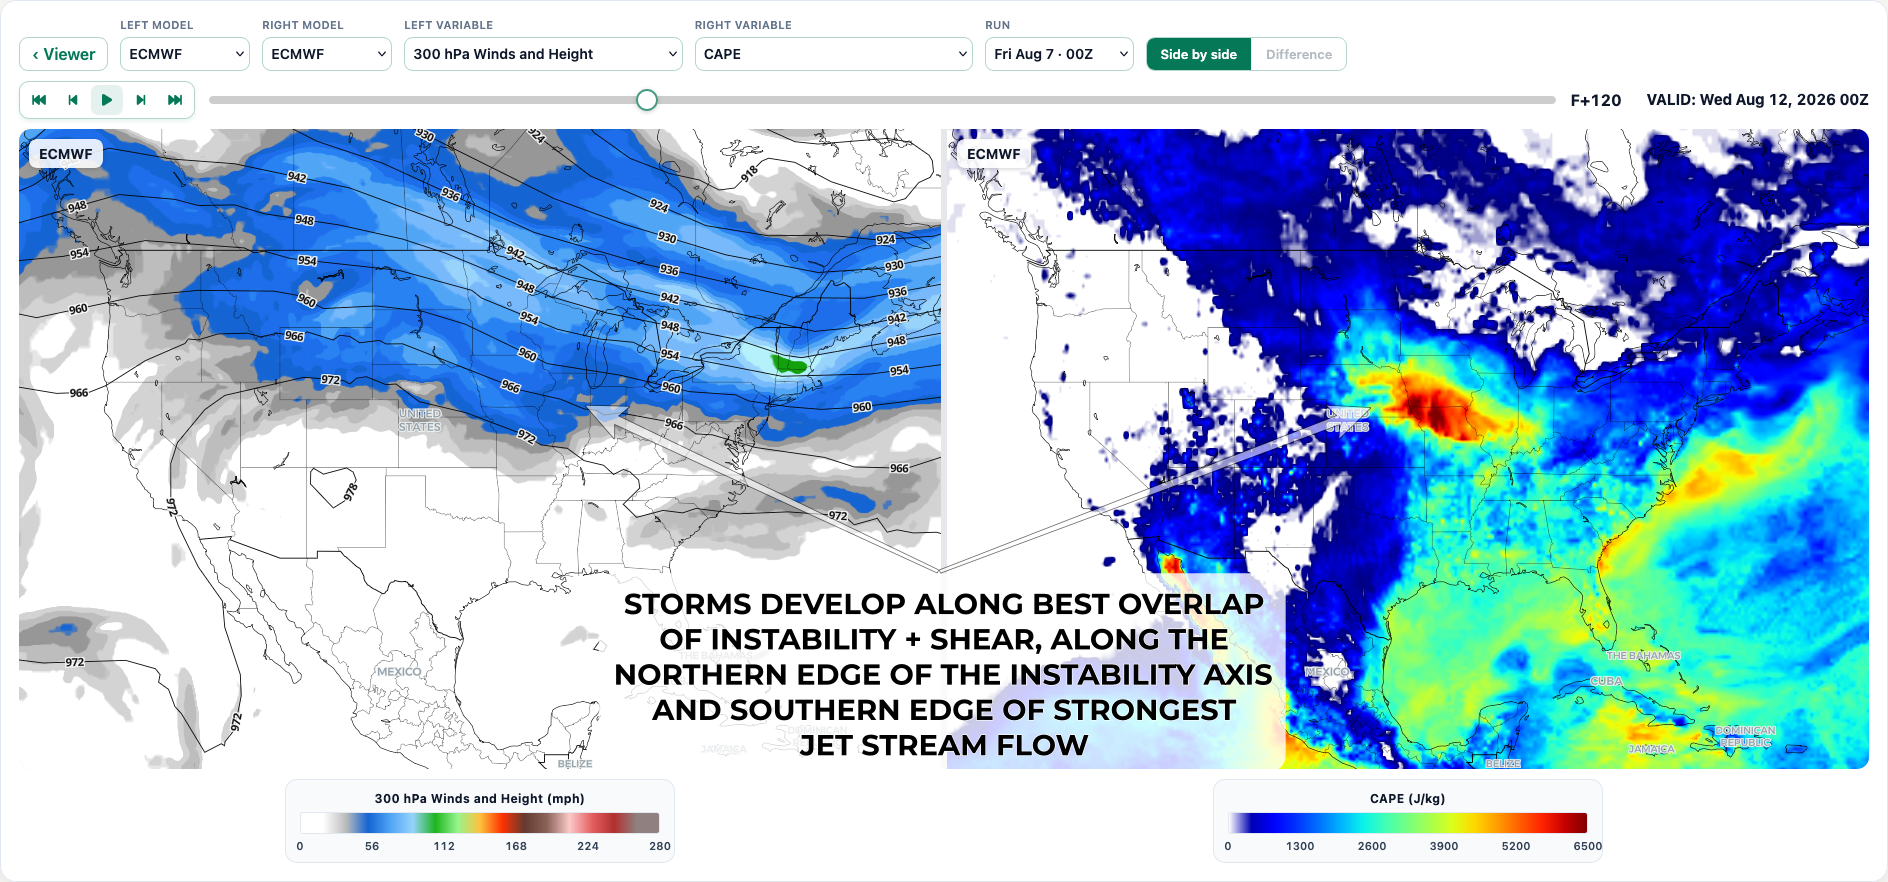
Task: Open the Left Variable dropdown
Action: click(543, 54)
